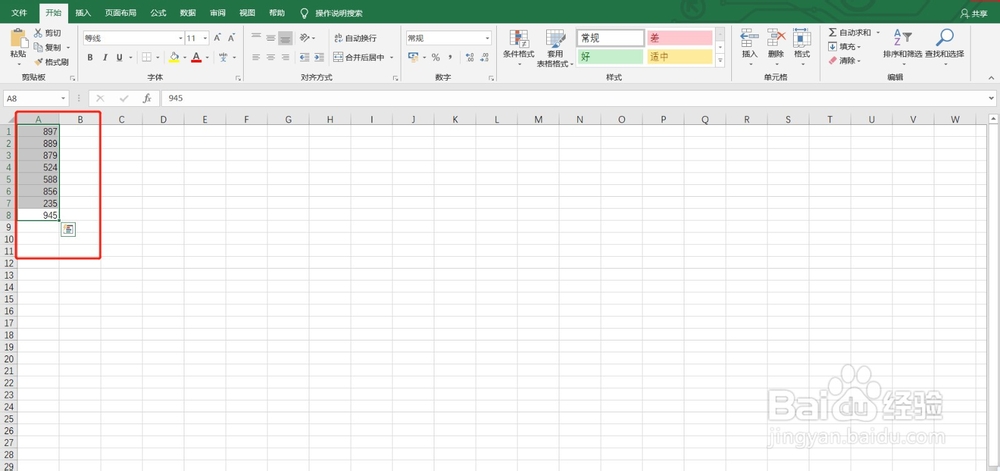The image size is (1000, 471).
Task: Toggle Italic formatting
Action: coord(105,57)
